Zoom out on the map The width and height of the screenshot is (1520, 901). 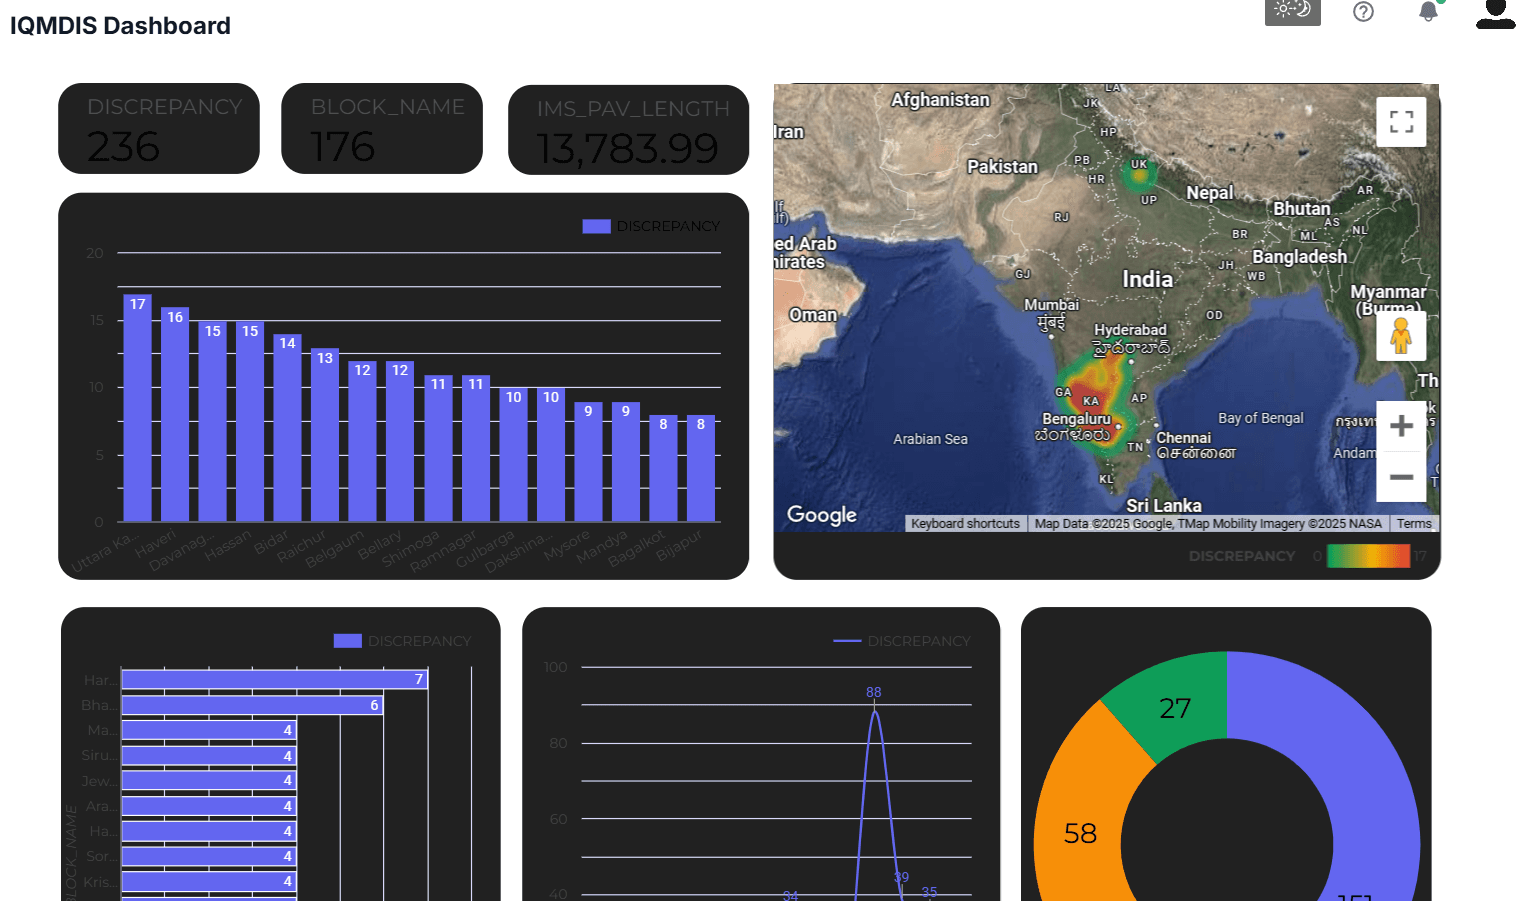(1401, 477)
